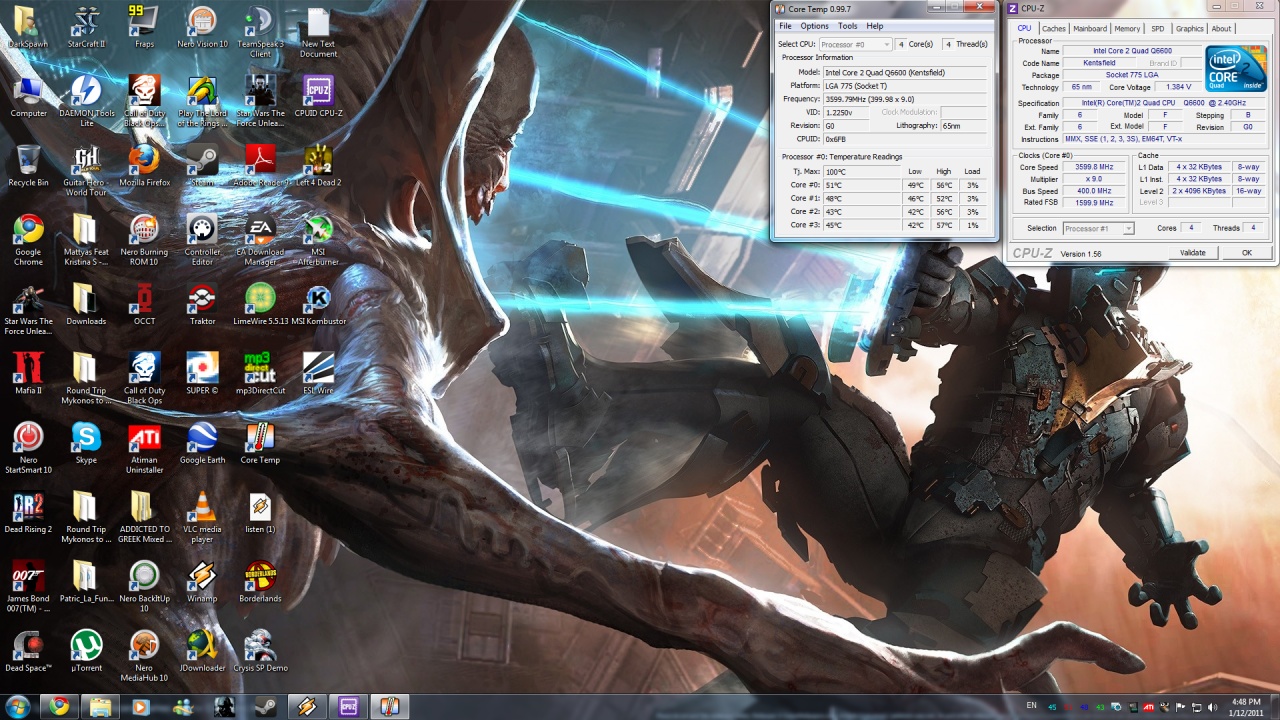Launch Left 4 Dead 2 shortcut
The image size is (1280, 720).
click(318, 166)
